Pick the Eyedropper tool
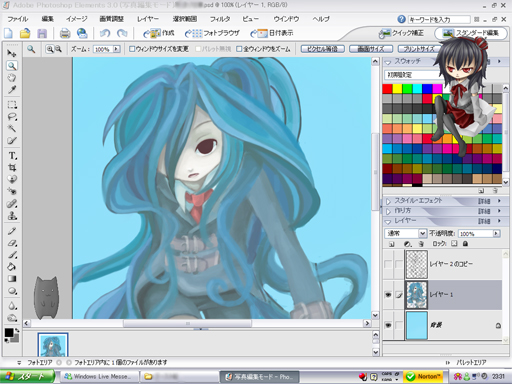The image size is (512, 384). point(12,90)
